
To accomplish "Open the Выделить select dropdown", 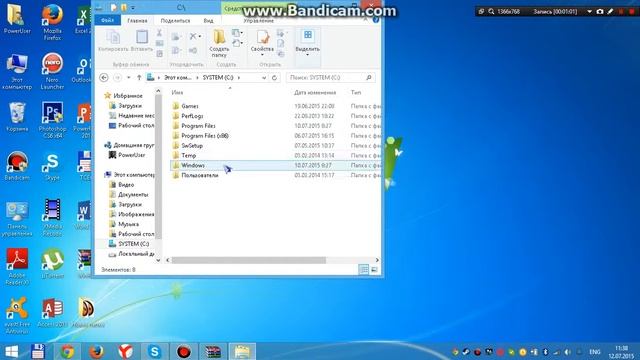I will click(x=307, y=42).
